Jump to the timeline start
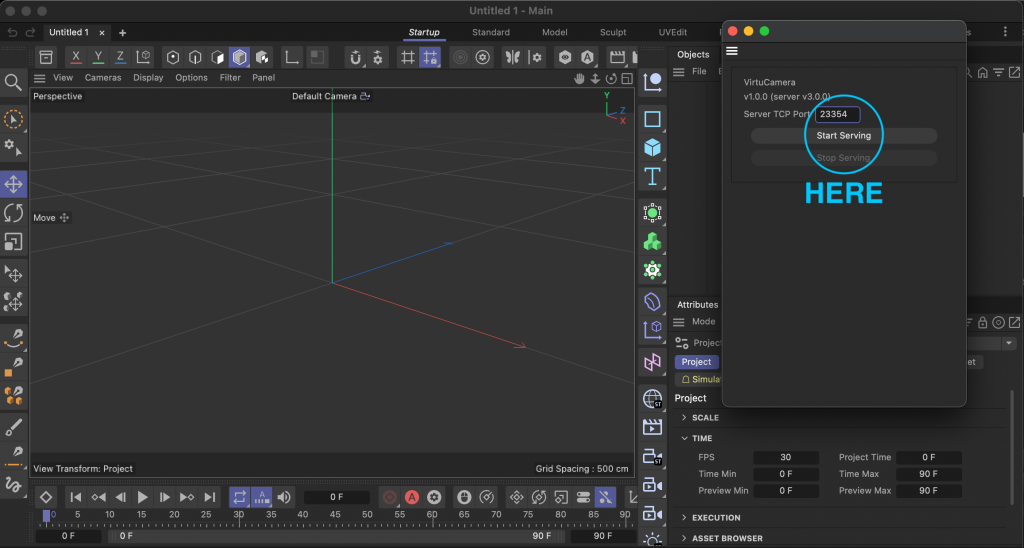Screen dimensions: 1024x548 [75, 497]
